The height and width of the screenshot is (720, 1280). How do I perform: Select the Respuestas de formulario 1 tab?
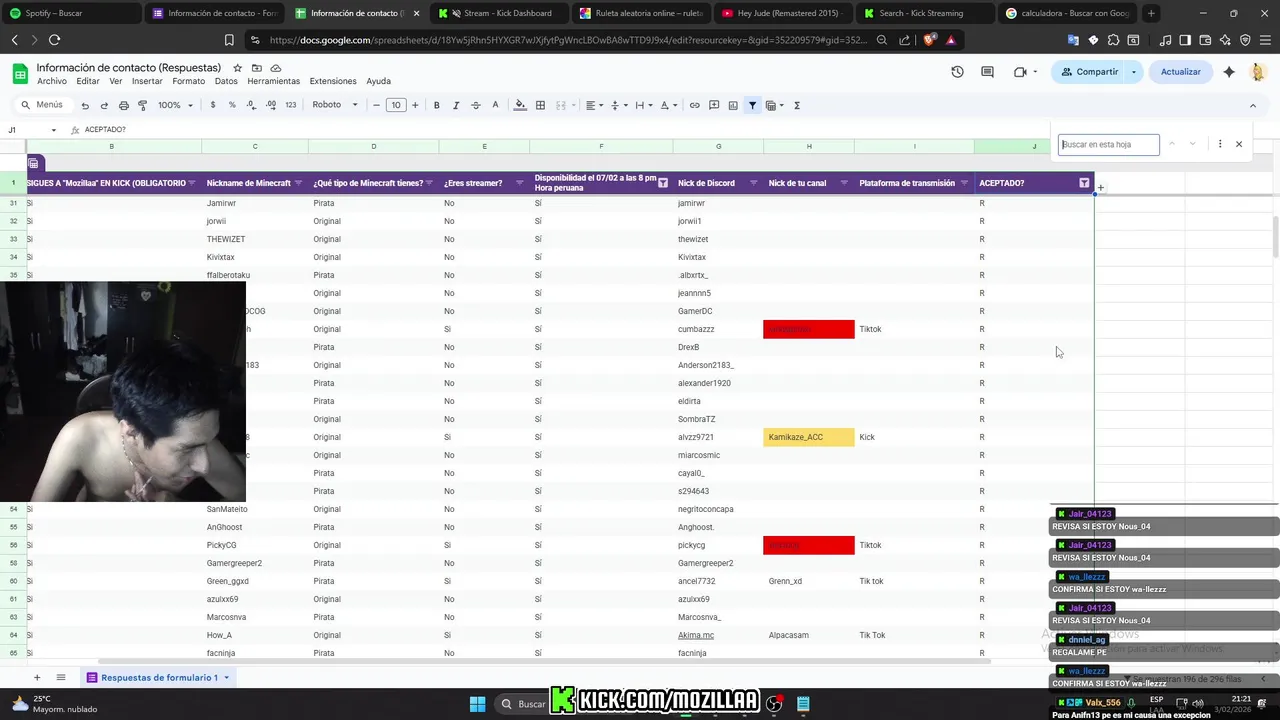(x=159, y=677)
